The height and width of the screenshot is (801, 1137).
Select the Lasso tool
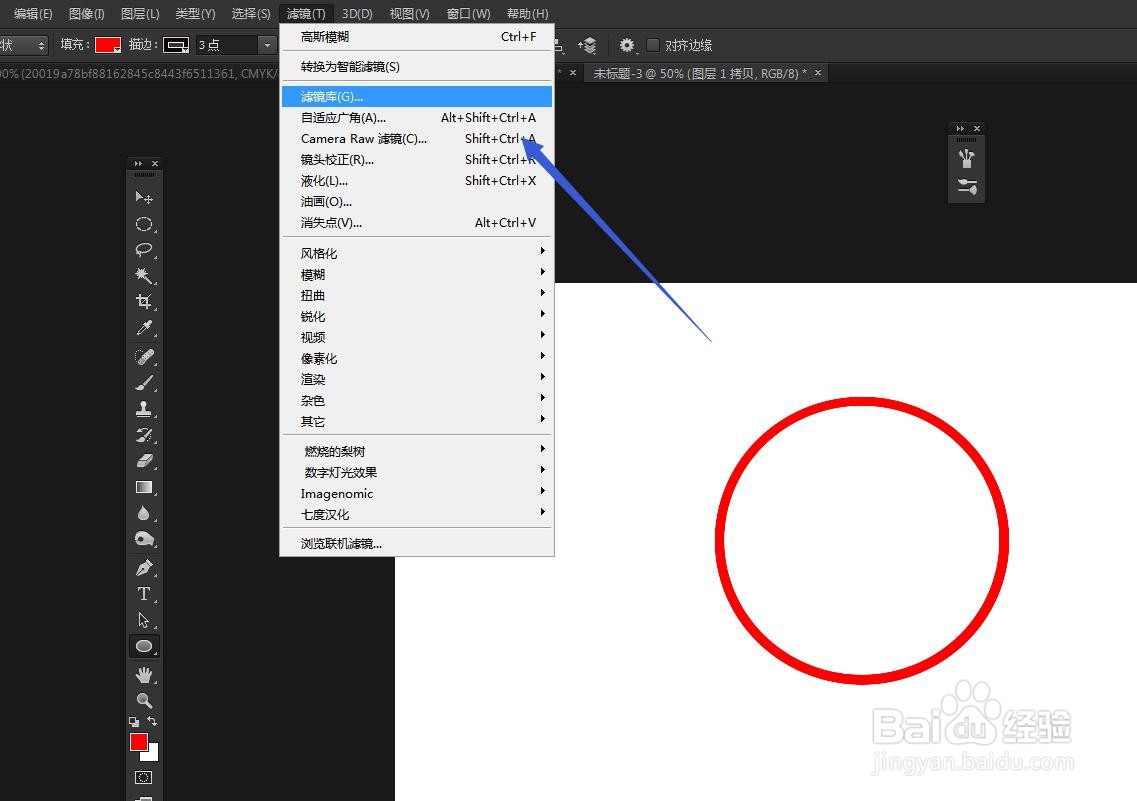[144, 250]
